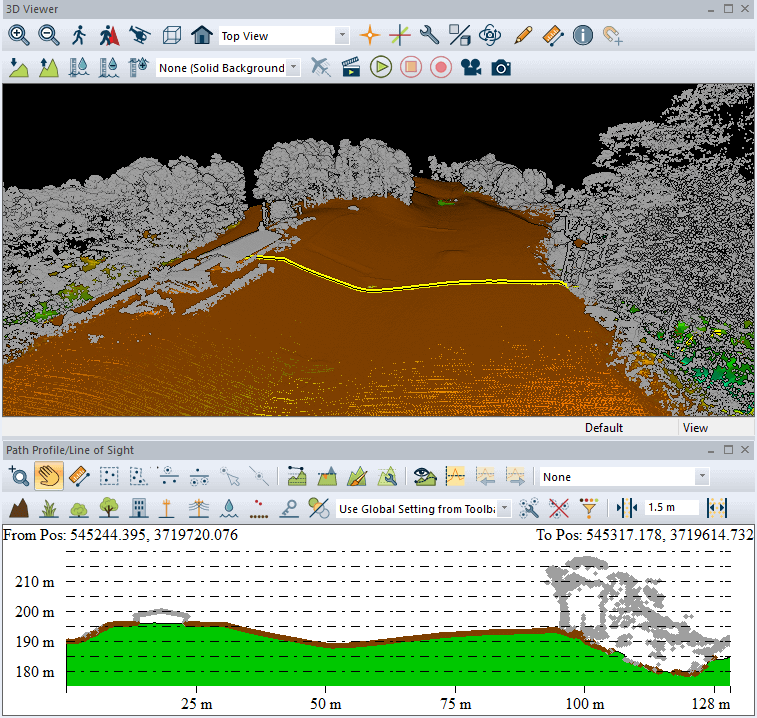Toggle high vegetation tree filter

109,507
